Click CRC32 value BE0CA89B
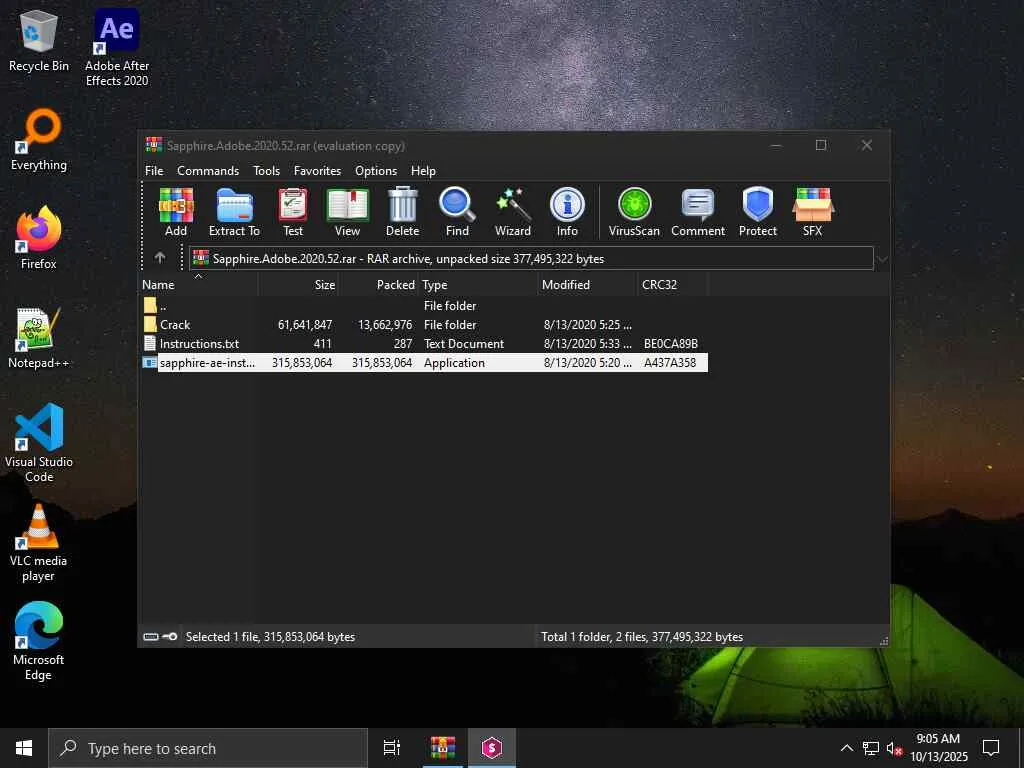The width and height of the screenshot is (1024, 768). pos(671,344)
